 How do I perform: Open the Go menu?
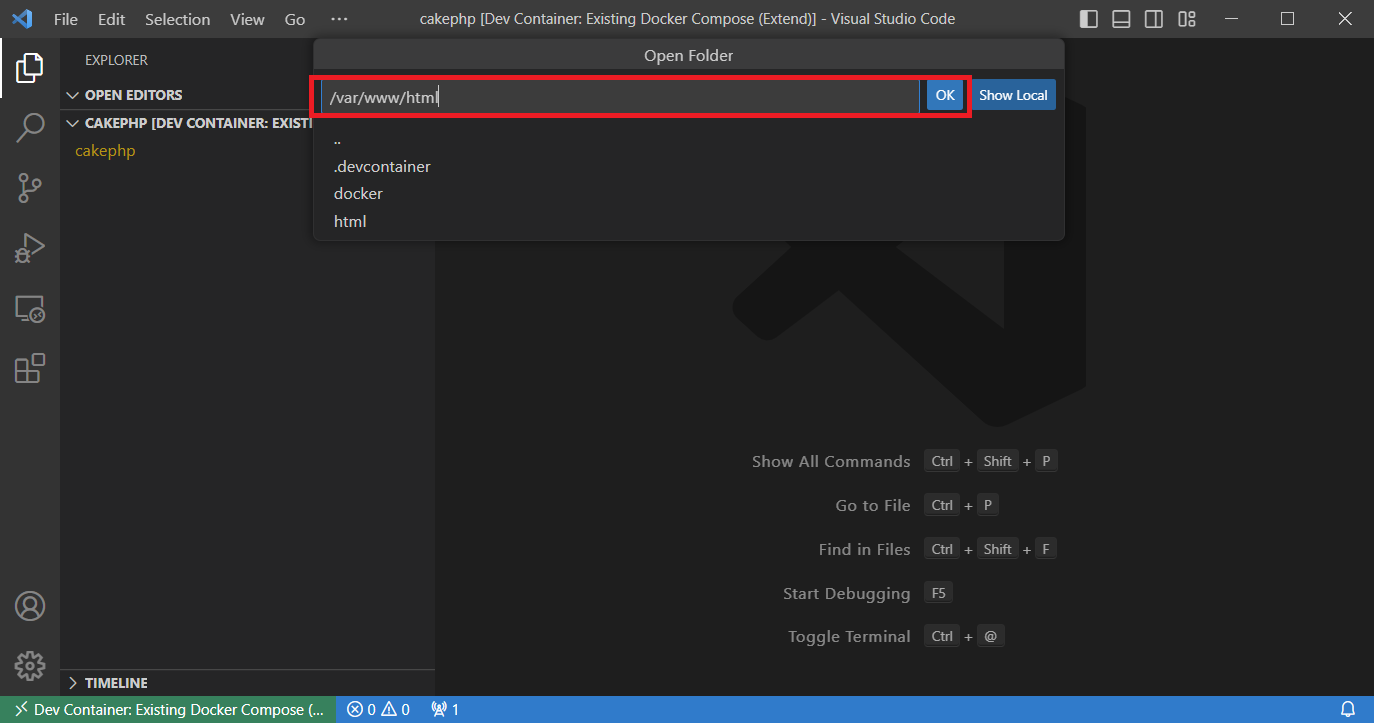(294, 18)
